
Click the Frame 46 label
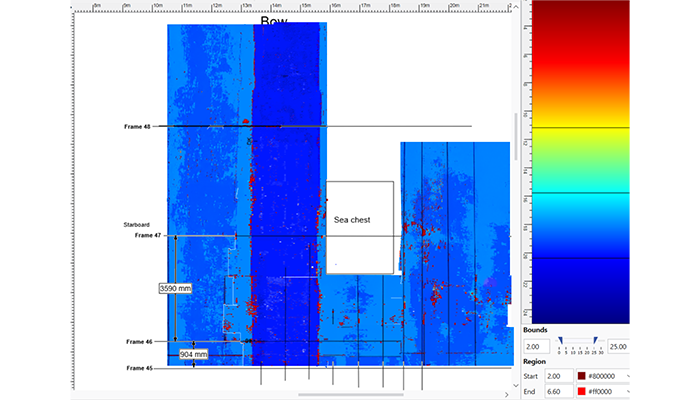click(139, 342)
